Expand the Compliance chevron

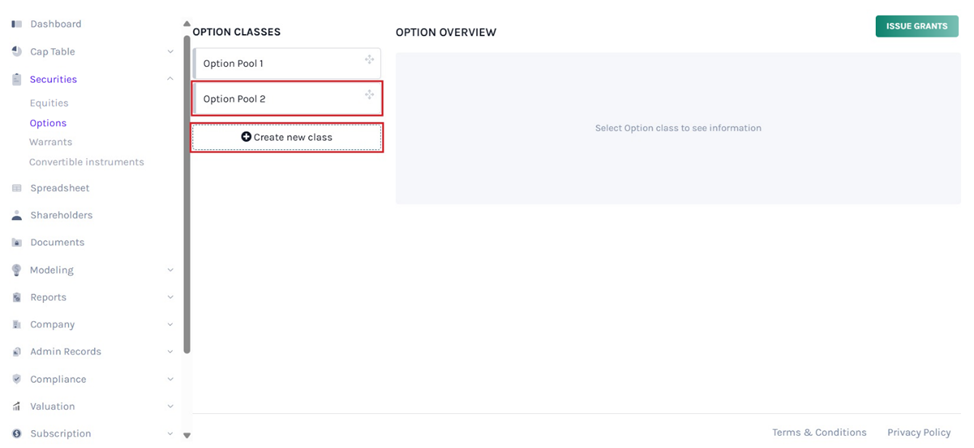pos(170,379)
